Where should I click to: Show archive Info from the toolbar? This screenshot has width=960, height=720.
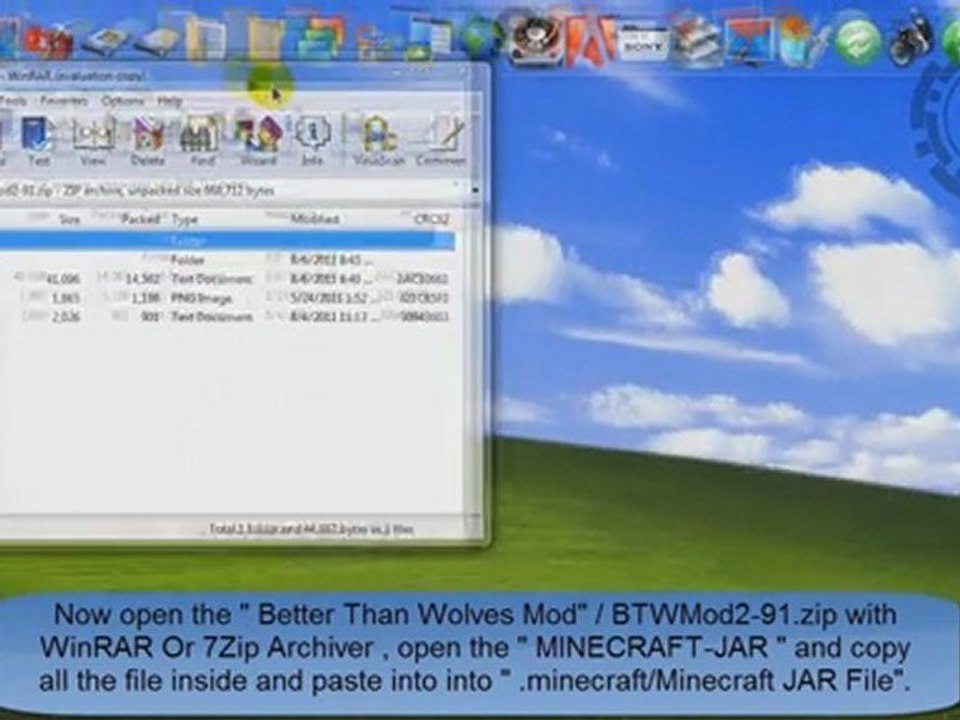(312, 141)
